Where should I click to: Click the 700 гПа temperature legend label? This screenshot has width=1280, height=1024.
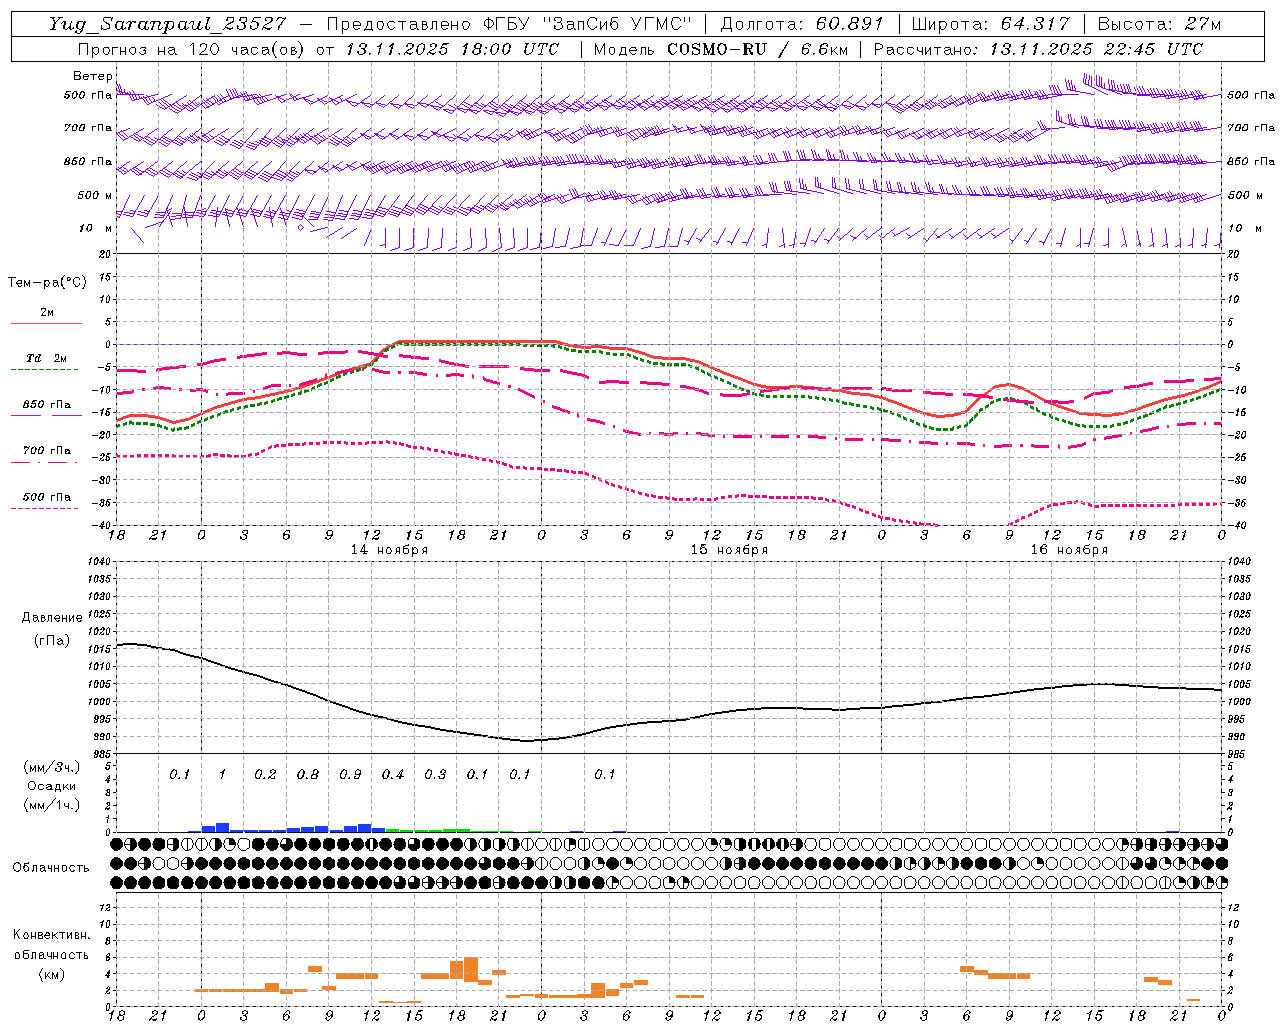(47, 450)
